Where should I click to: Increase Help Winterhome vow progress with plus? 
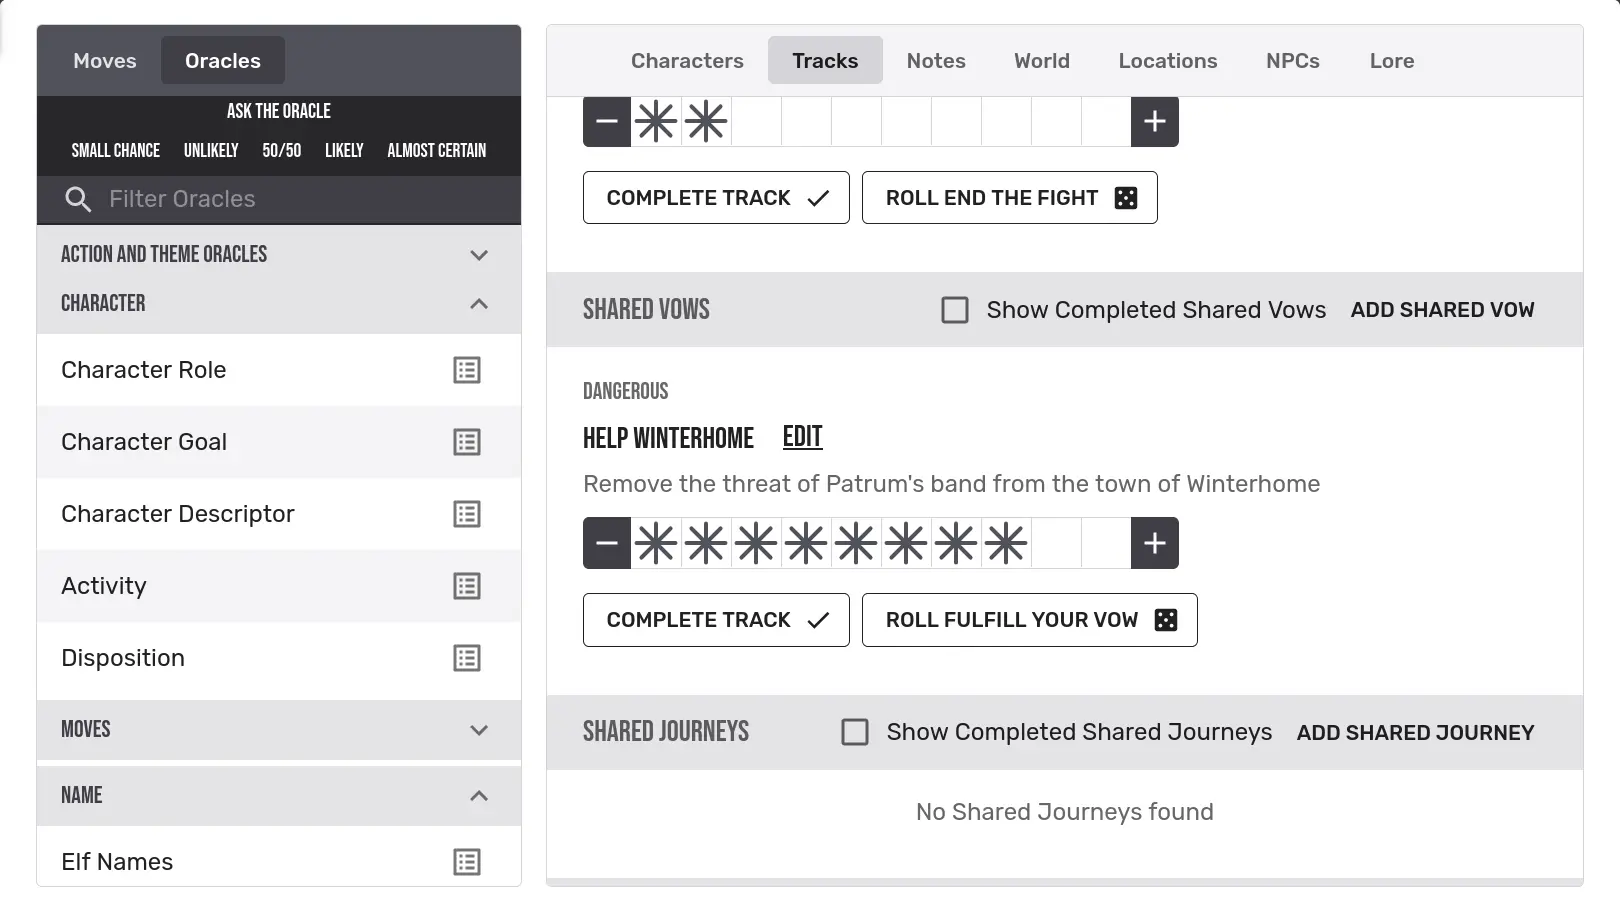(1154, 543)
